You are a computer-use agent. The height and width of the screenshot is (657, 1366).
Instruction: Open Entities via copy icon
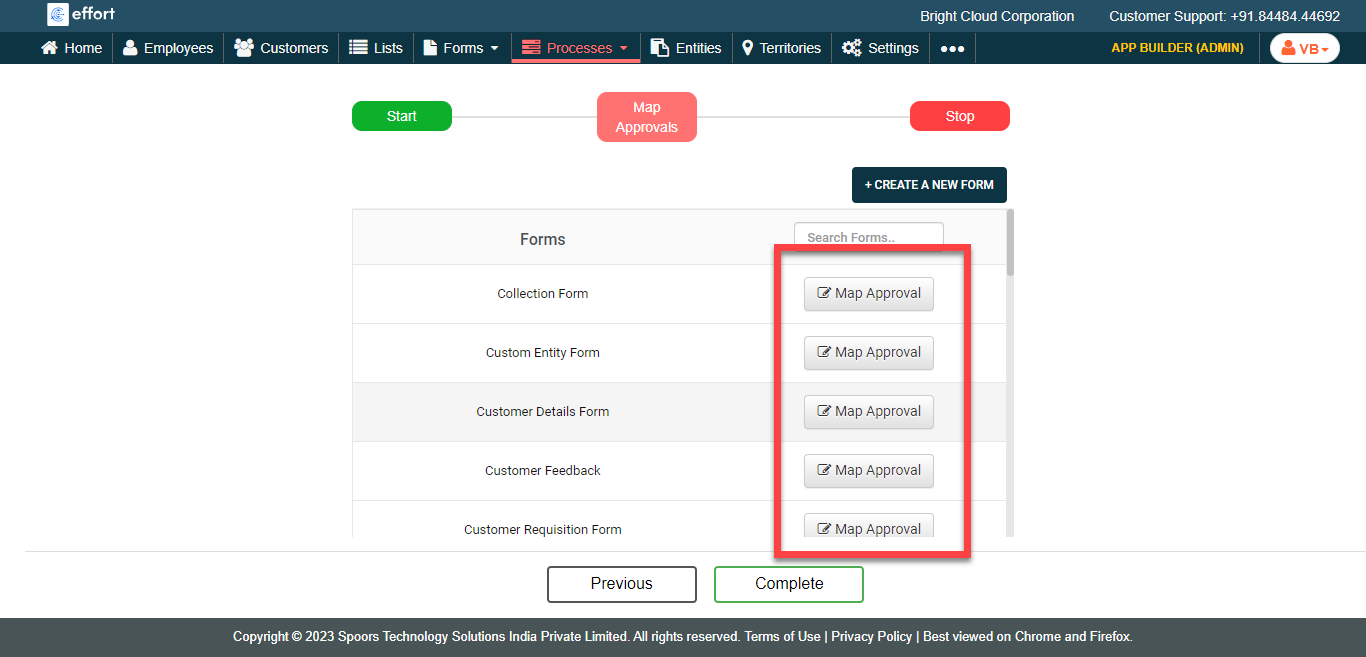pyautogui.click(x=659, y=48)
